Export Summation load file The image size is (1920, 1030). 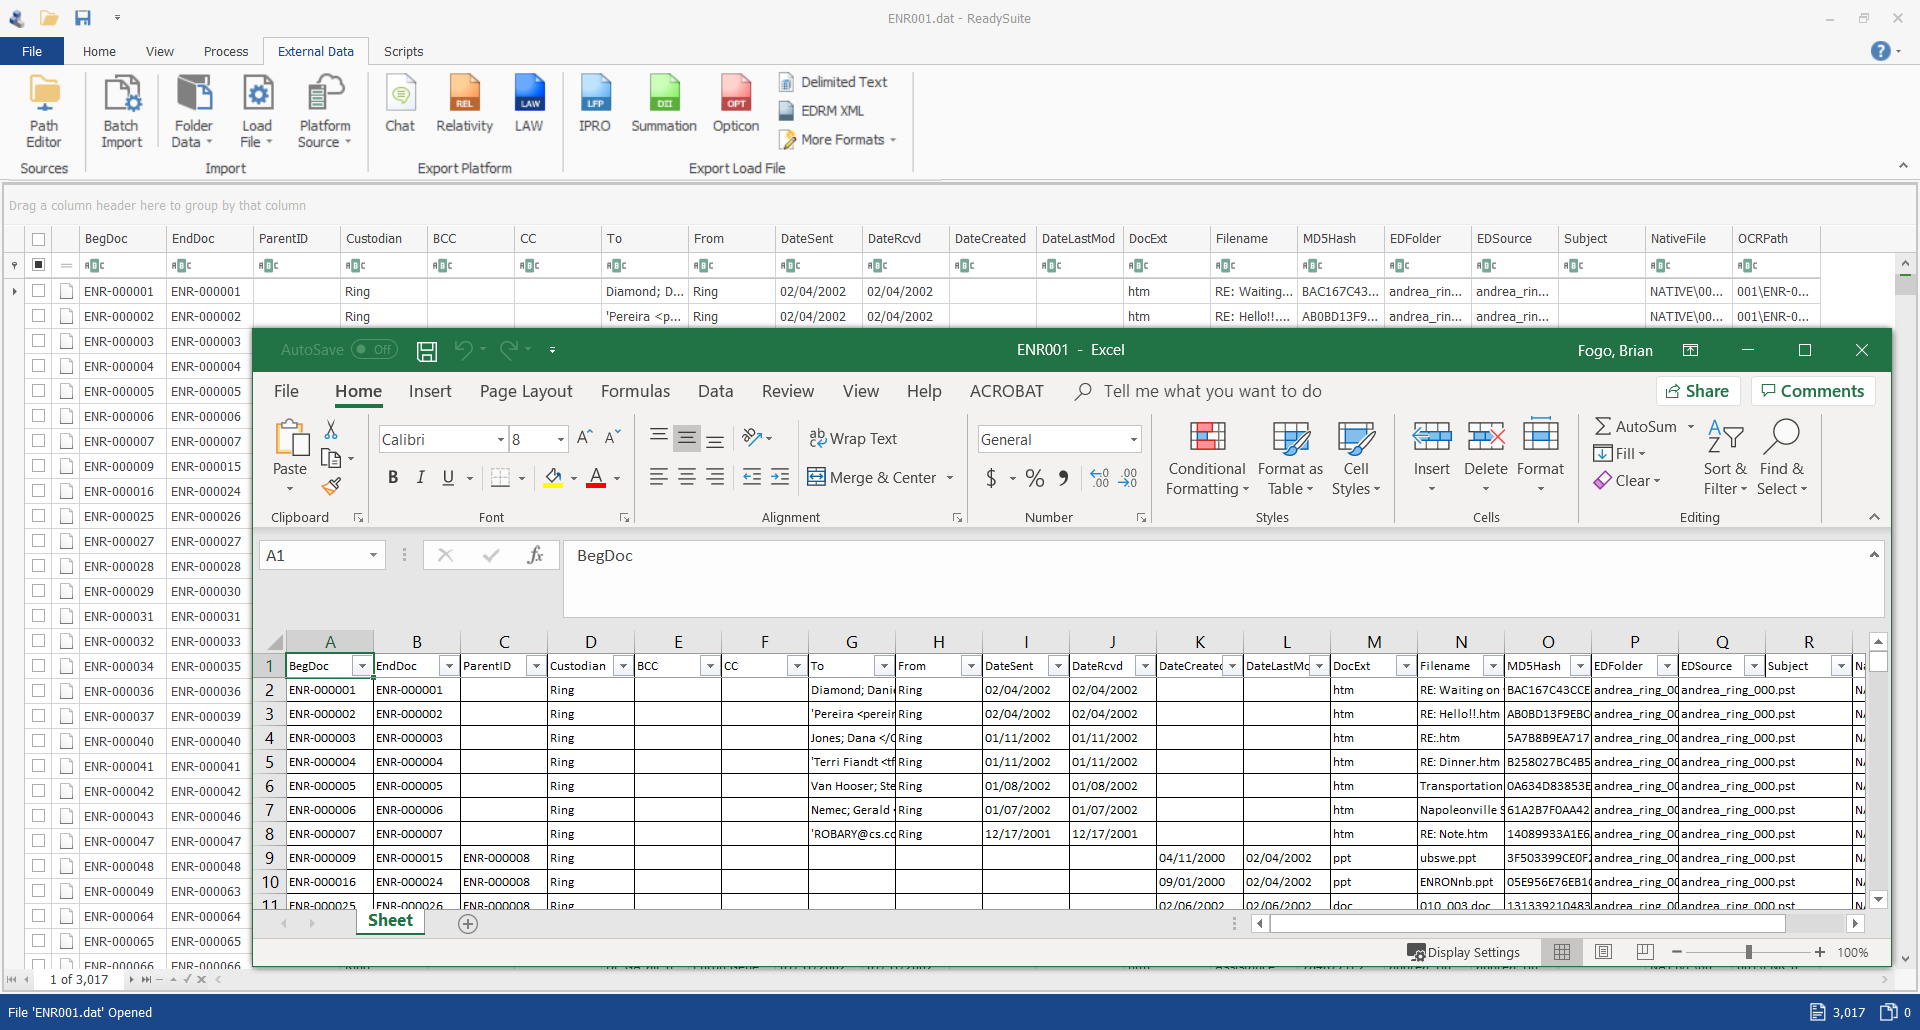tap(664, 104)
